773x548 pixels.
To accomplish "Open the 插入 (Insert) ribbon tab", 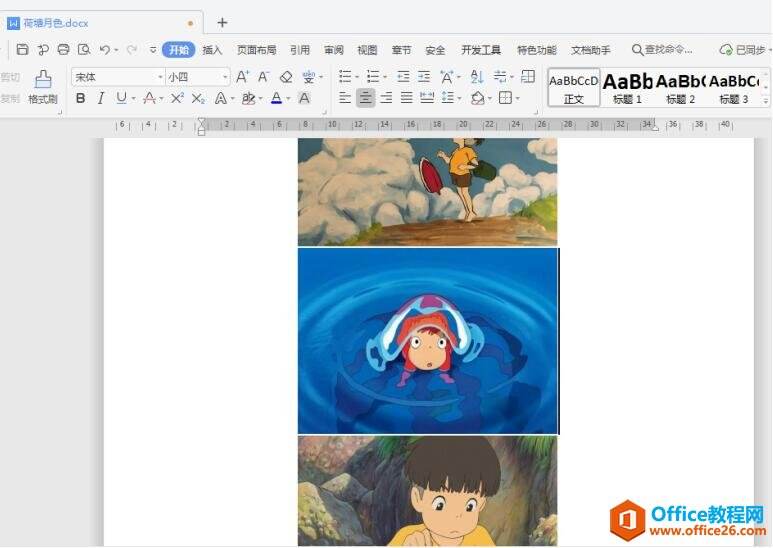I will pyautogui.click(x=212, y=50).
